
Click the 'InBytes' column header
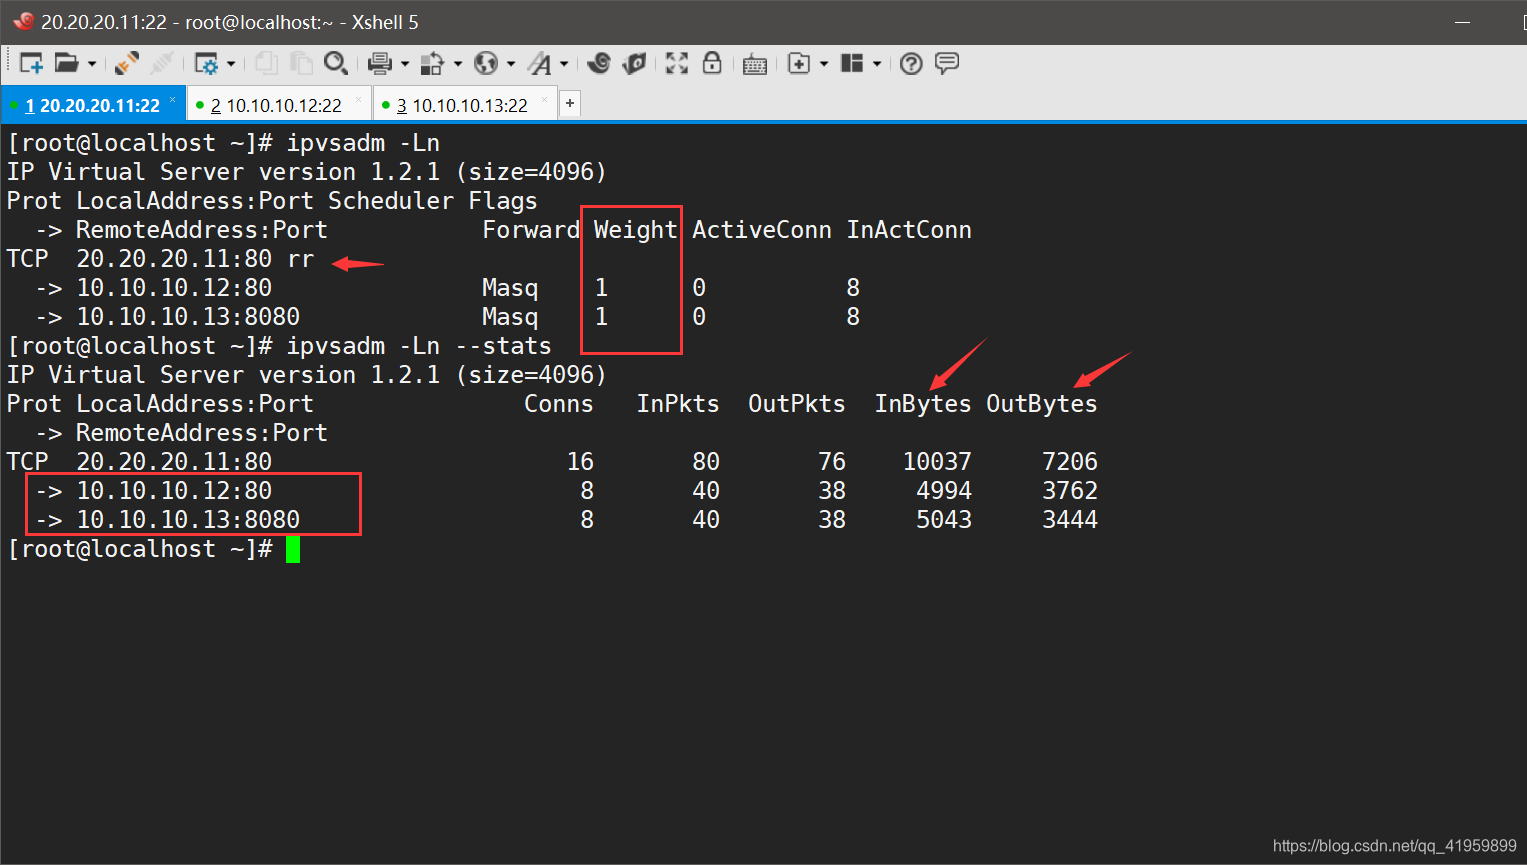pos(923,404)
